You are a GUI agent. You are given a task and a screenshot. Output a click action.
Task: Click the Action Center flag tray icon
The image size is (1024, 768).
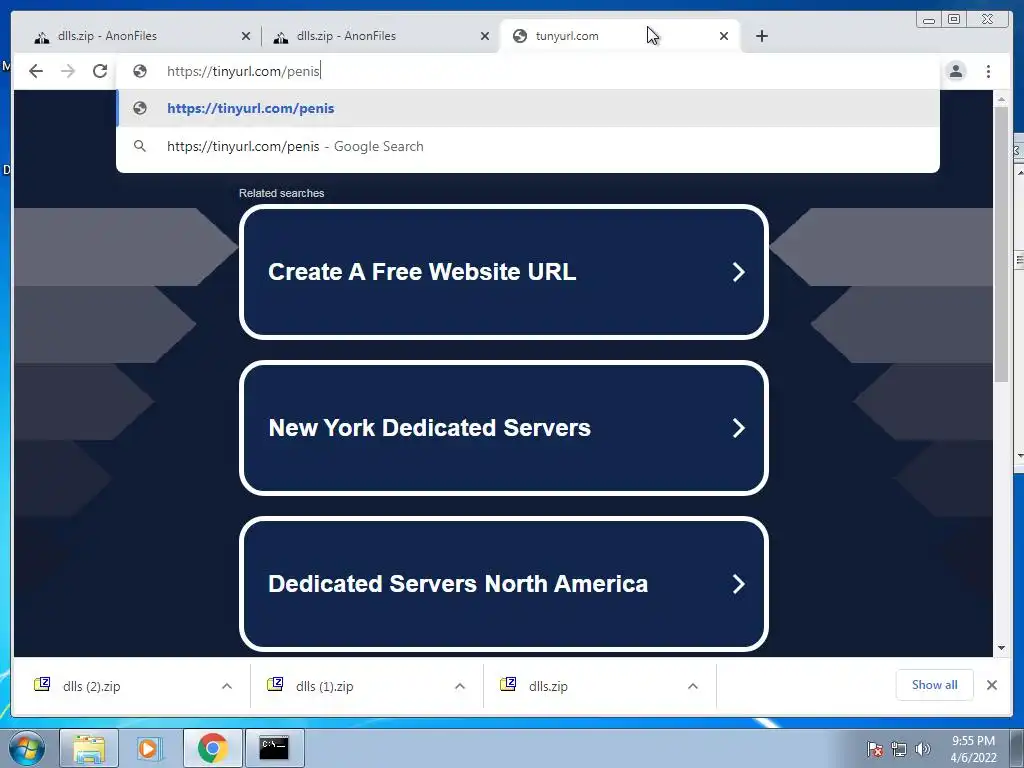coord(875,749)
